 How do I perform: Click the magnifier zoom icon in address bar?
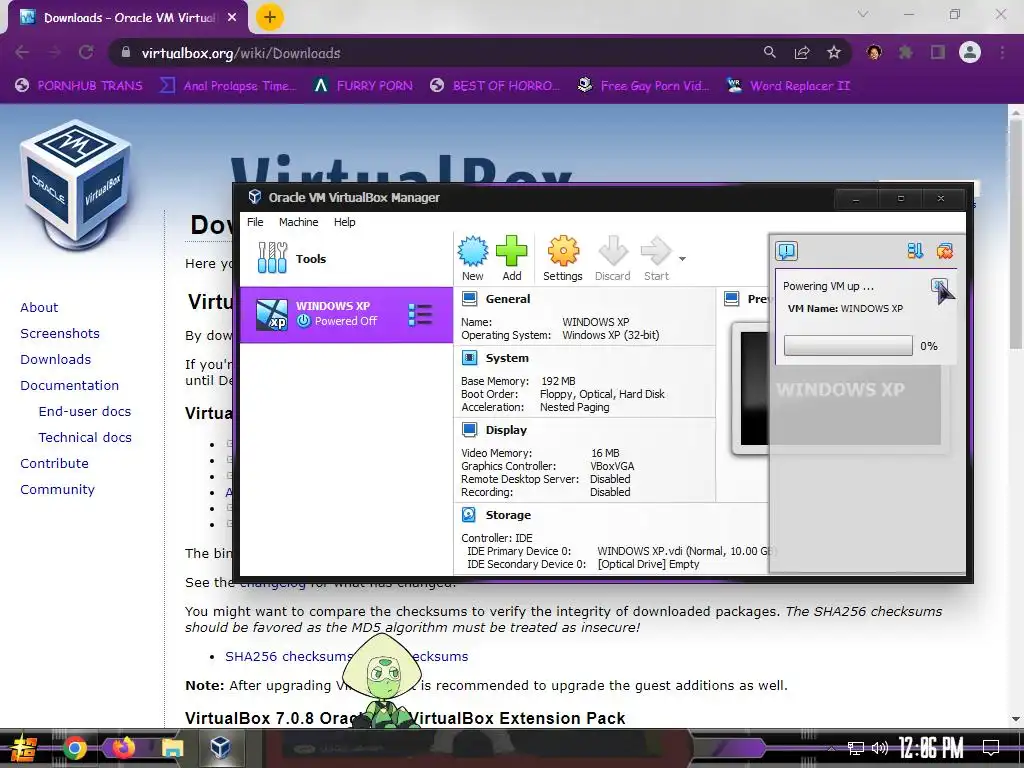coord(769,52)
